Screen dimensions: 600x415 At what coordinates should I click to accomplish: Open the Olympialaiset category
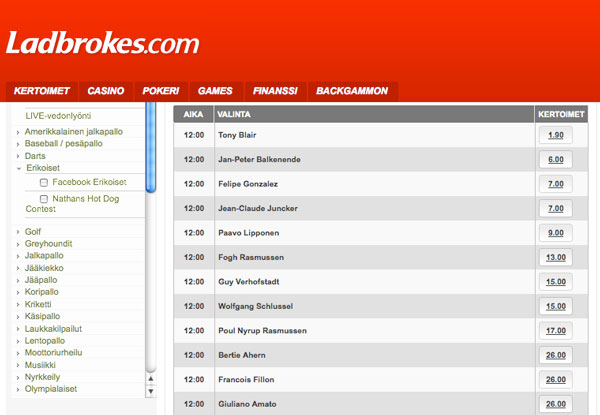pyautogui.click(x=51, y=389)
